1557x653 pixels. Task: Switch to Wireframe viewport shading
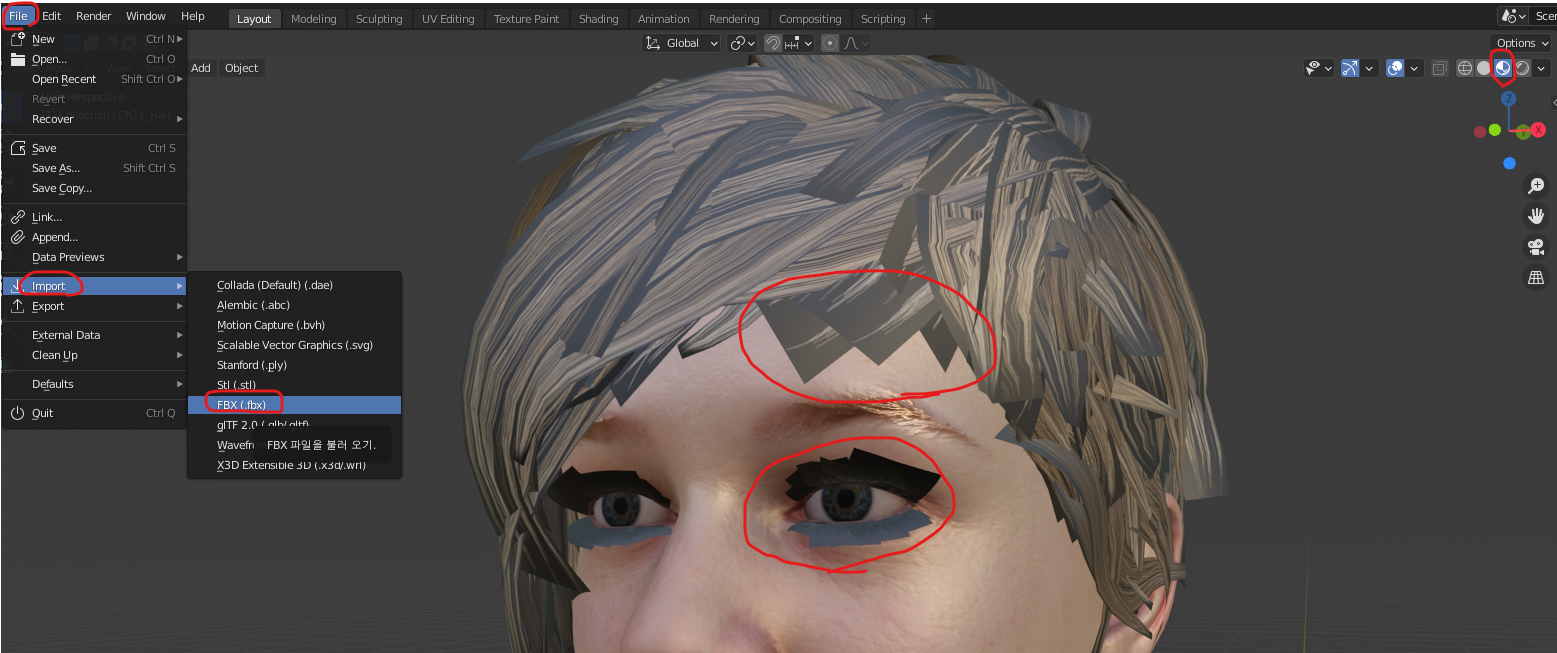click(1465, 68)
